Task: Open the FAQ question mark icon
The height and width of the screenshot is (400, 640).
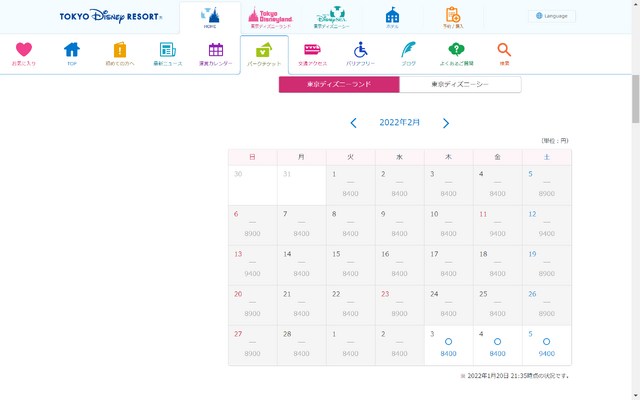Action: point(457,54)
